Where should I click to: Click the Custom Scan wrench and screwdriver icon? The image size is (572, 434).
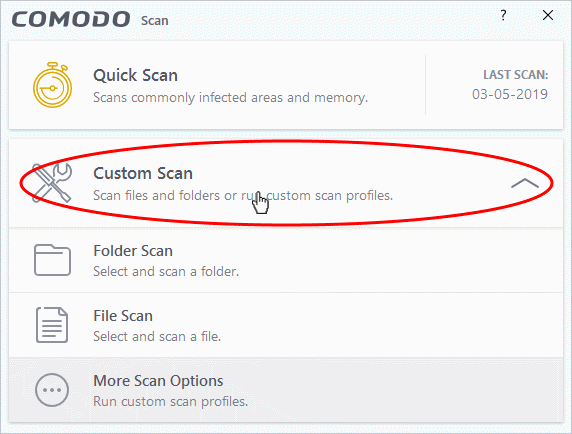pyautogui.click(x=52, y=182)
